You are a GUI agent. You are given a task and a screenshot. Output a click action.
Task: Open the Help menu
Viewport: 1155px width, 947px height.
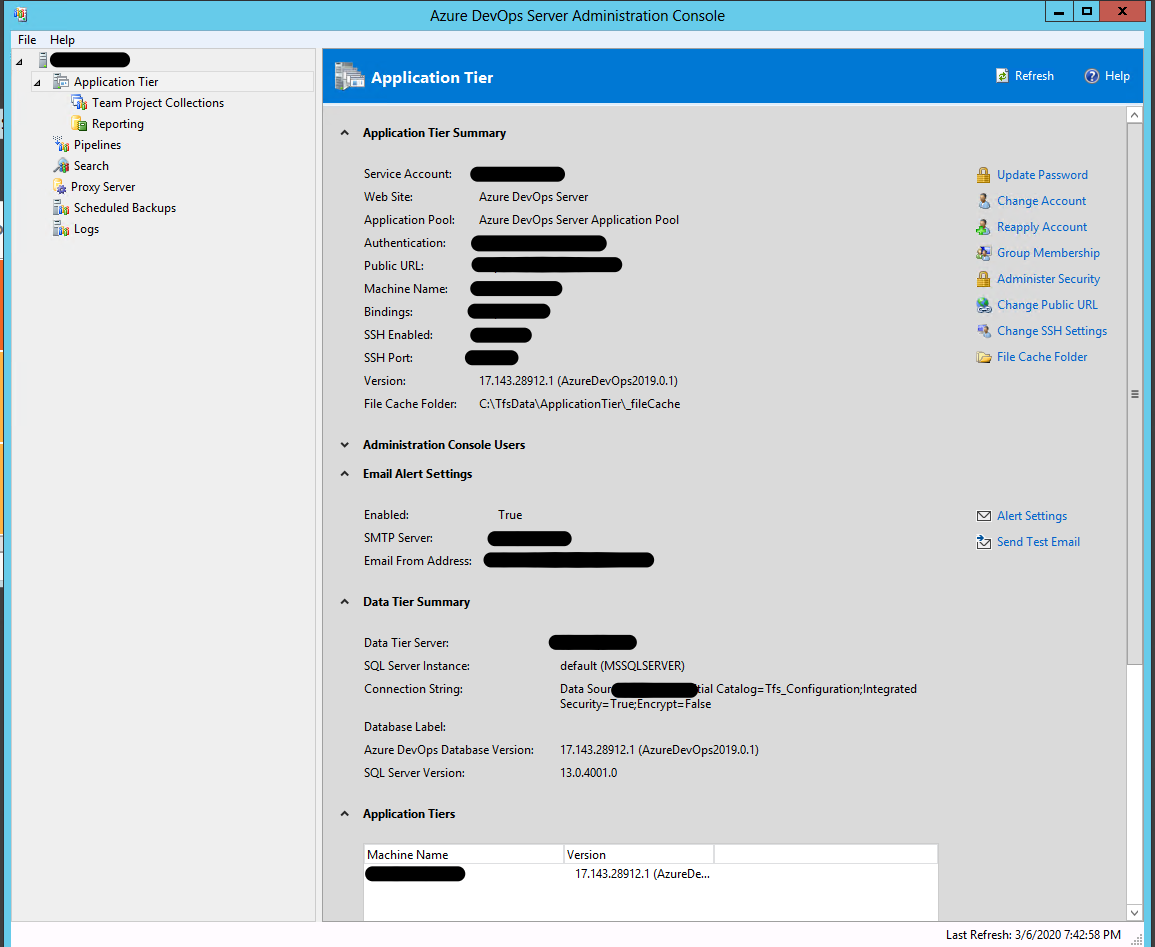62,40
